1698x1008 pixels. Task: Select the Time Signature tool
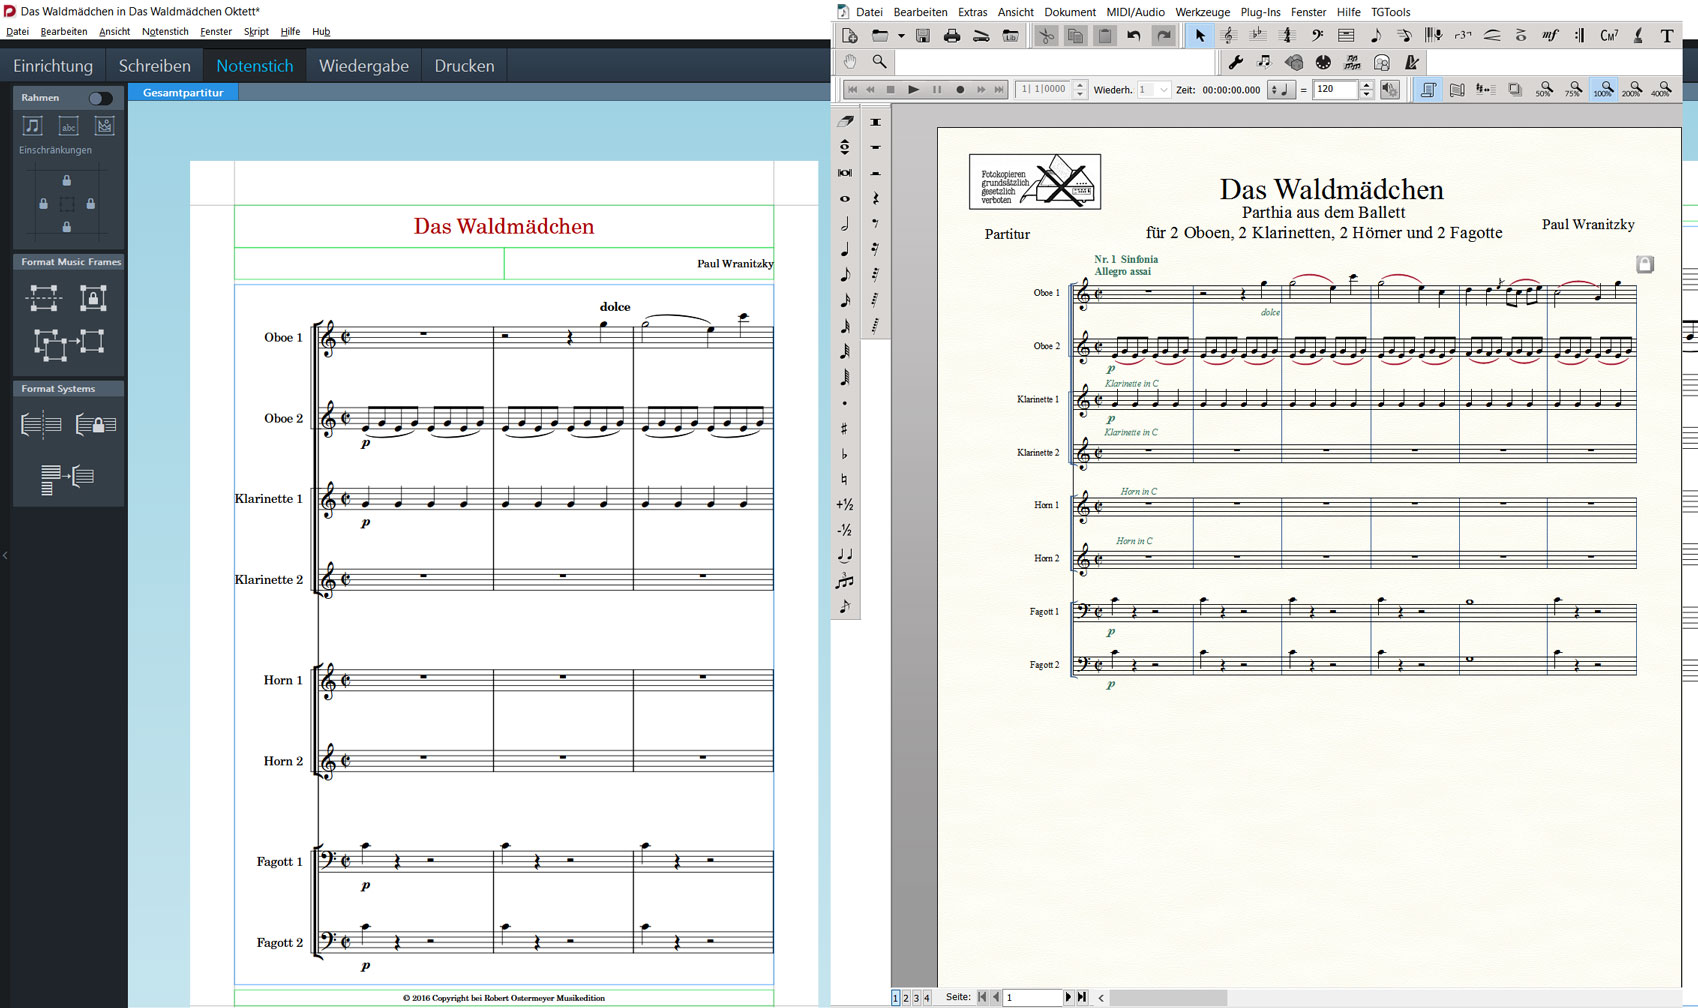(1287, 36)
